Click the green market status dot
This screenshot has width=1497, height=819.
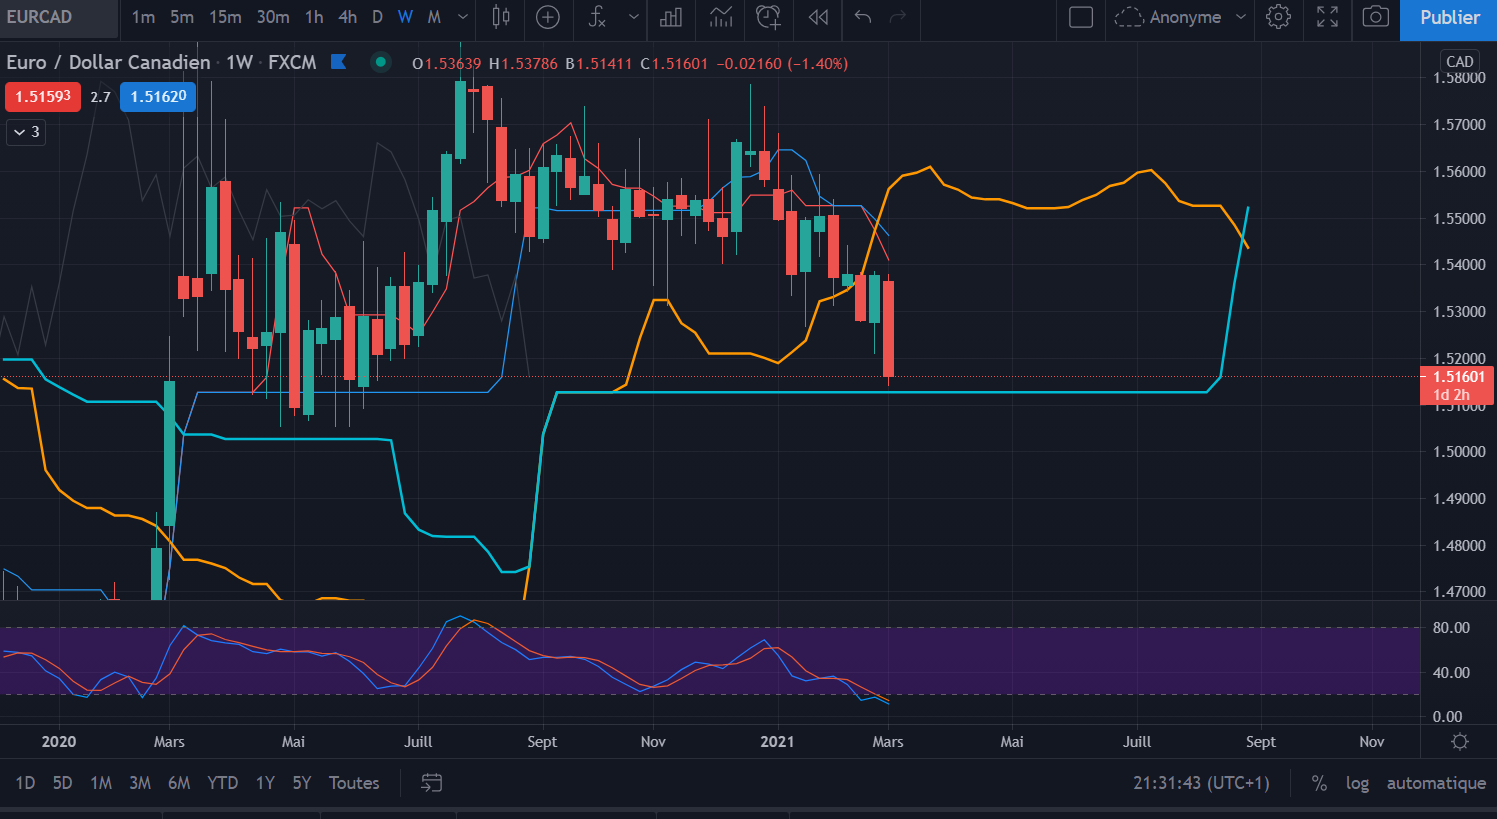point(381,62)
